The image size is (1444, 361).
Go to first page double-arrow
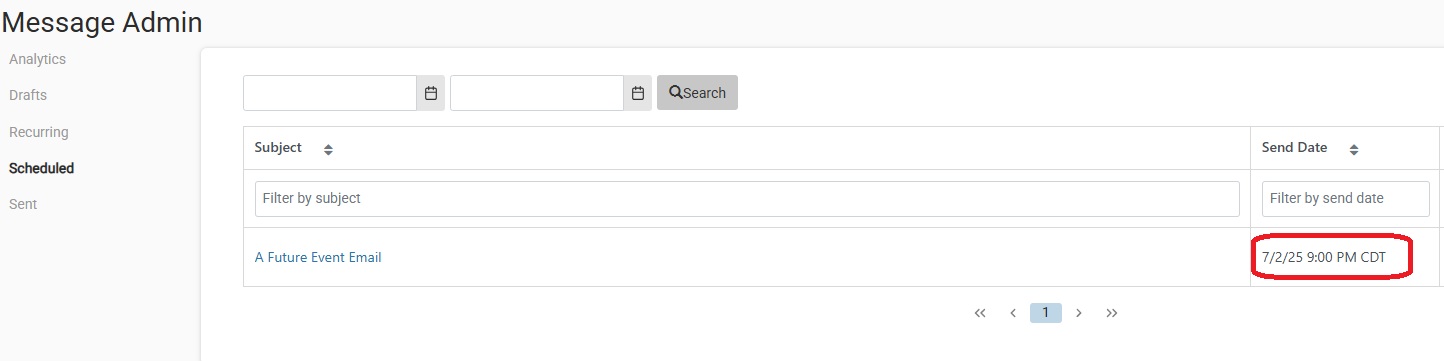980,313
